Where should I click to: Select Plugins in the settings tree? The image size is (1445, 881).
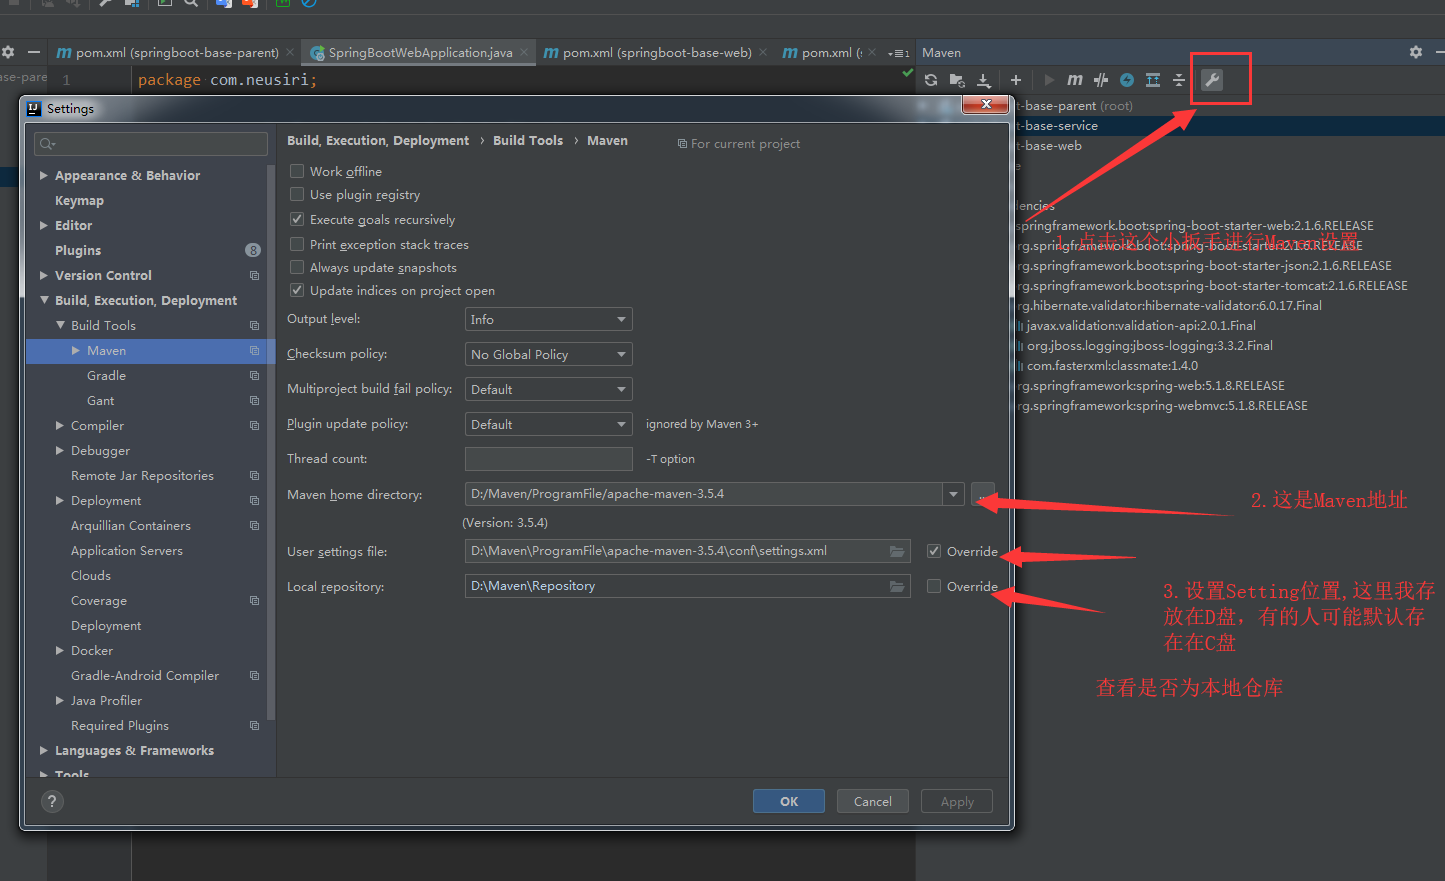pos(78,250)
